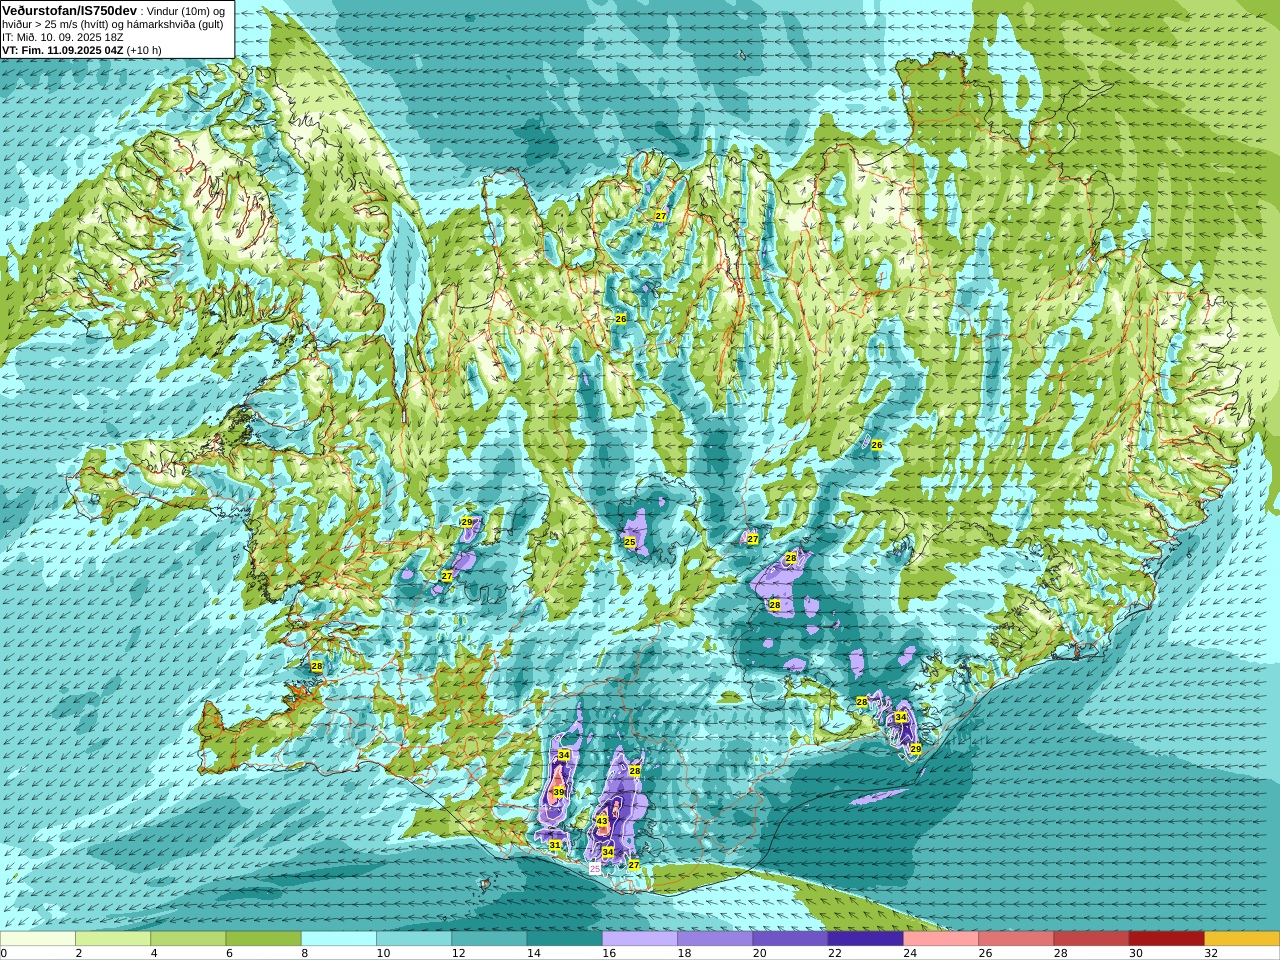Image resolution: width=1280 pixels, height=960 pixels.
Task: Click the legend scale number 20
Action: (759, 953)
